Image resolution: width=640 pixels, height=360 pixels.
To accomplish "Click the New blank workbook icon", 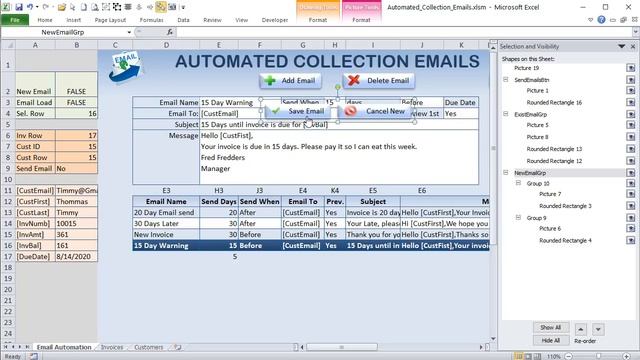I will [83, 7].
